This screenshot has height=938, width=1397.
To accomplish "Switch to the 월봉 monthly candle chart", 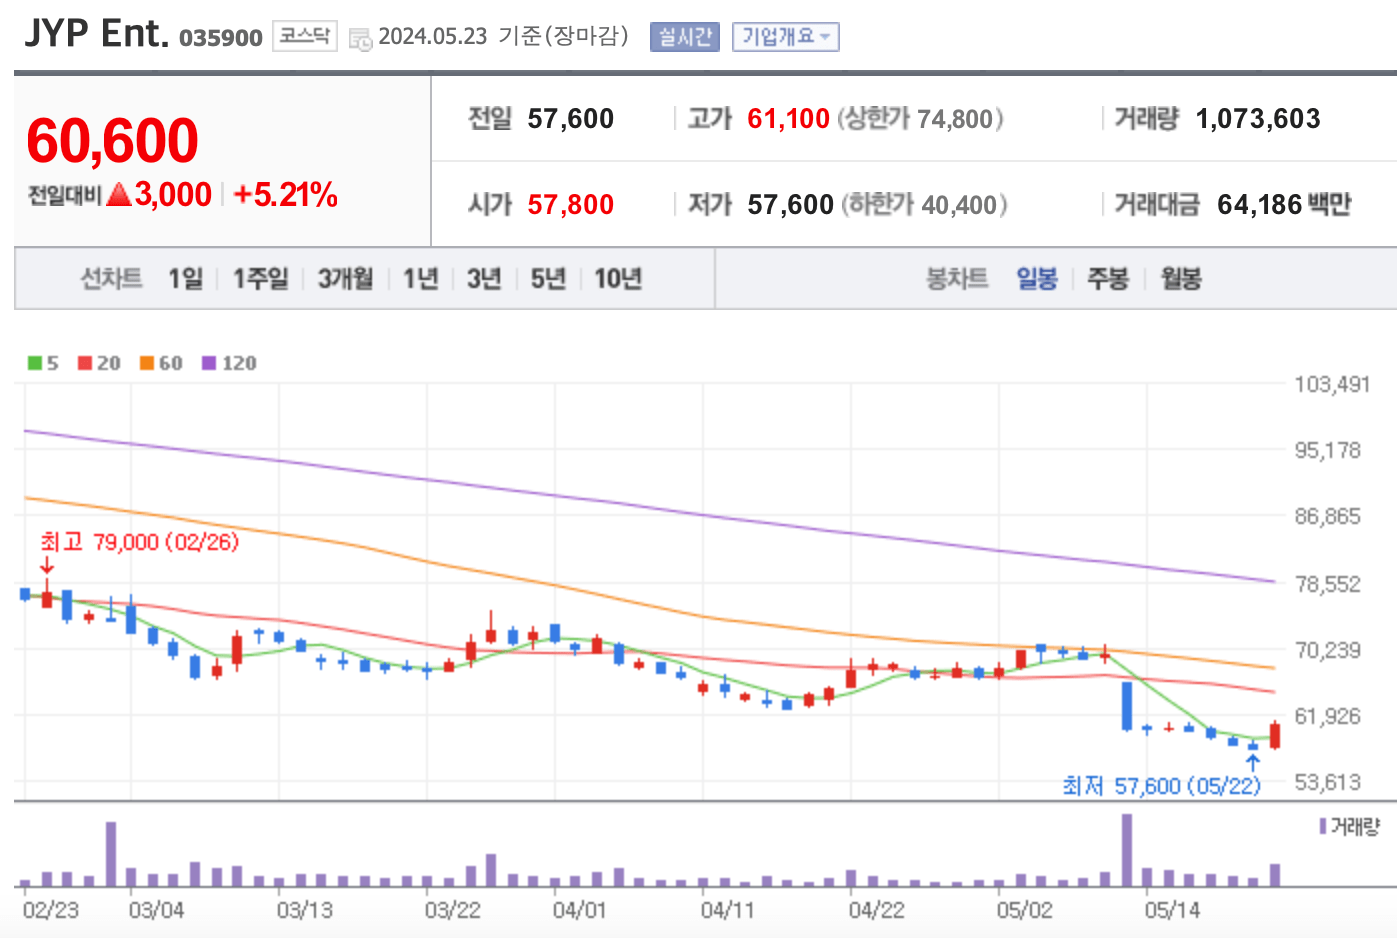I will (1181, 278).
